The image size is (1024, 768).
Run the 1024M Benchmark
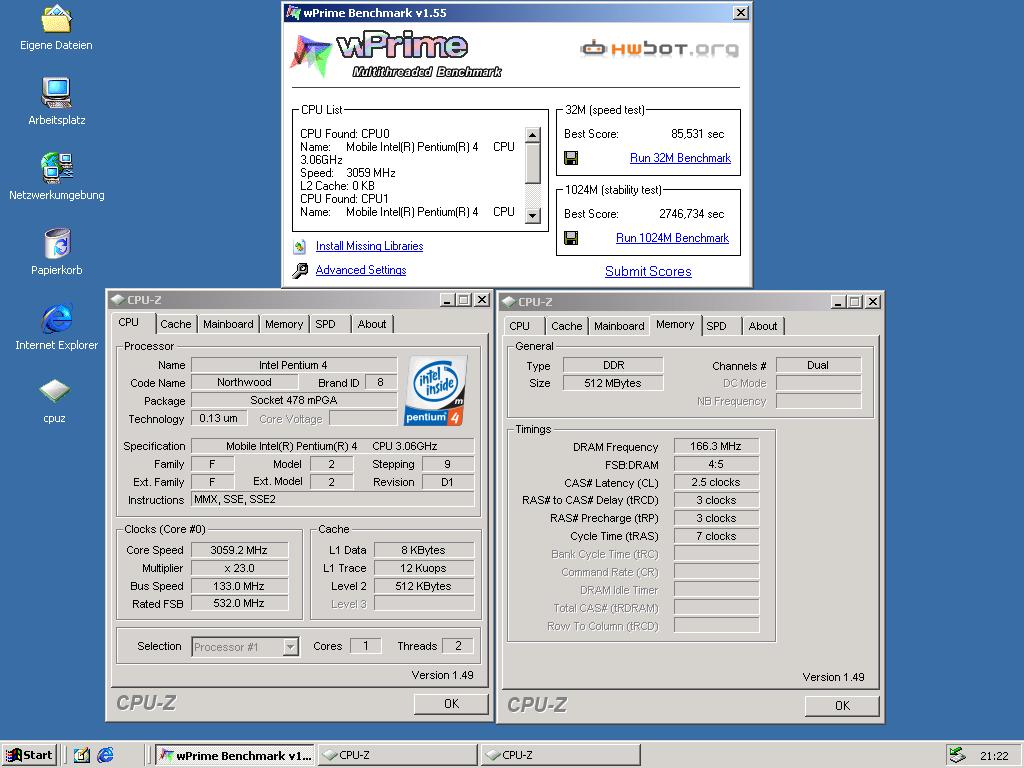pos(672,238)
